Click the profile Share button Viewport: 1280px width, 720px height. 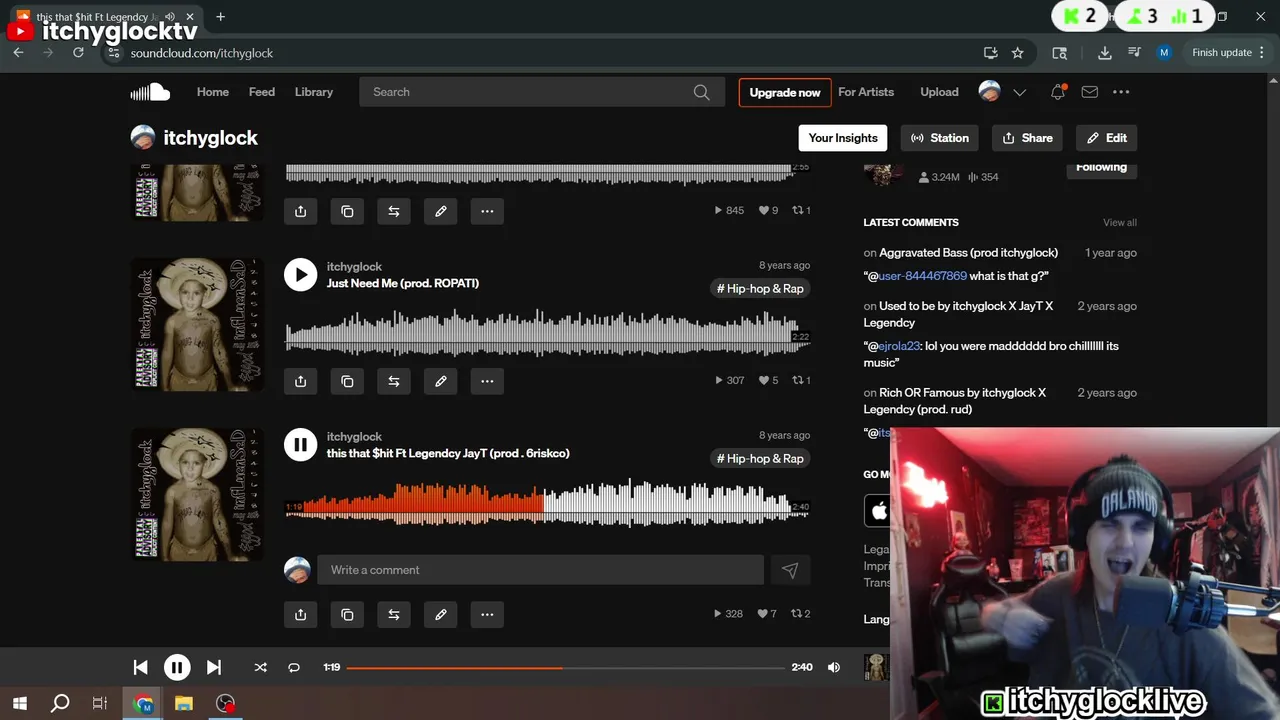1027,138
